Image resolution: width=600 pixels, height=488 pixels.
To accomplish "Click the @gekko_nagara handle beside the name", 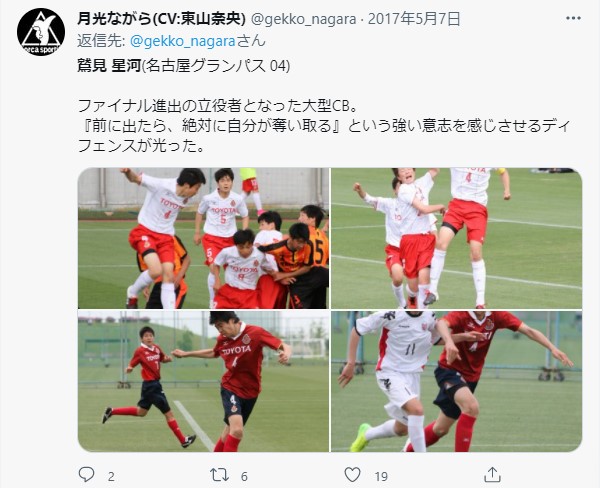I will (x=303, y=19).
